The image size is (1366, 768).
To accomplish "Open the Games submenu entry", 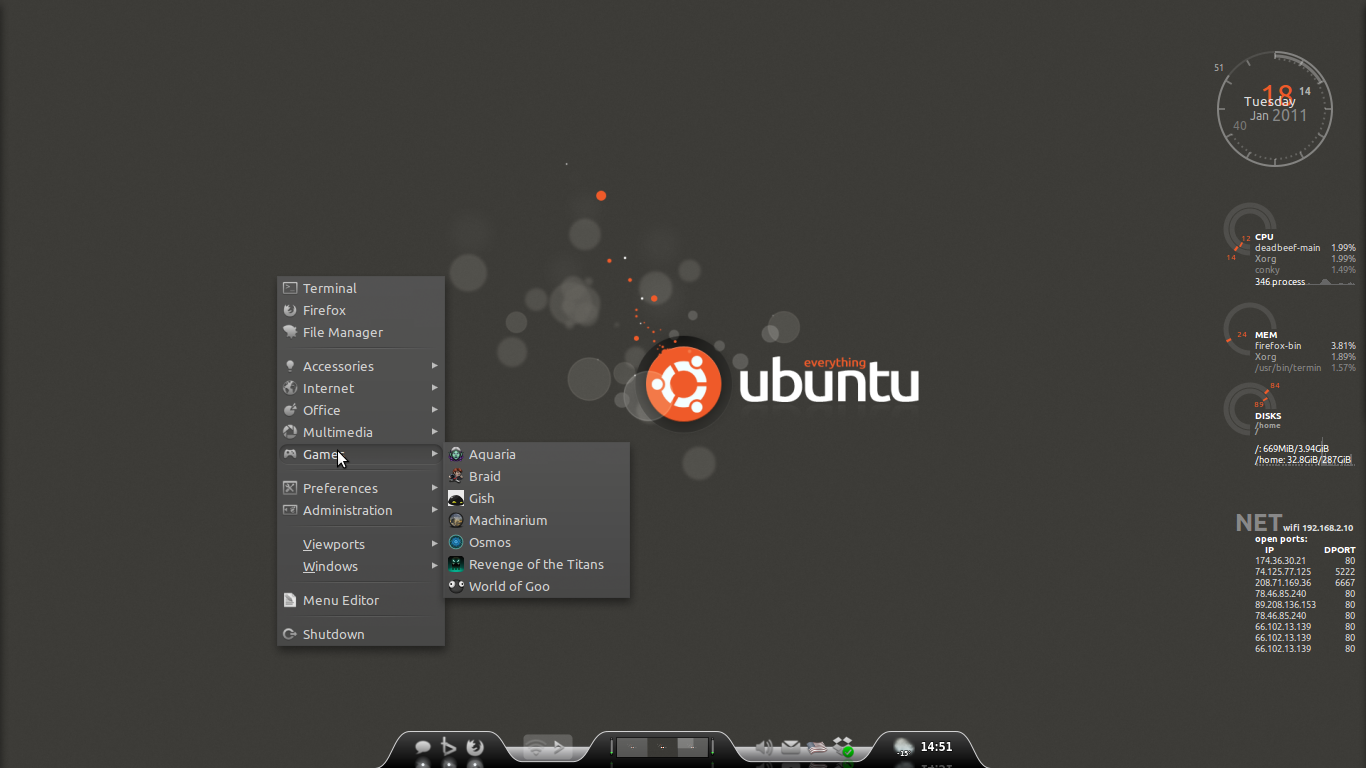I will [361, 454].
